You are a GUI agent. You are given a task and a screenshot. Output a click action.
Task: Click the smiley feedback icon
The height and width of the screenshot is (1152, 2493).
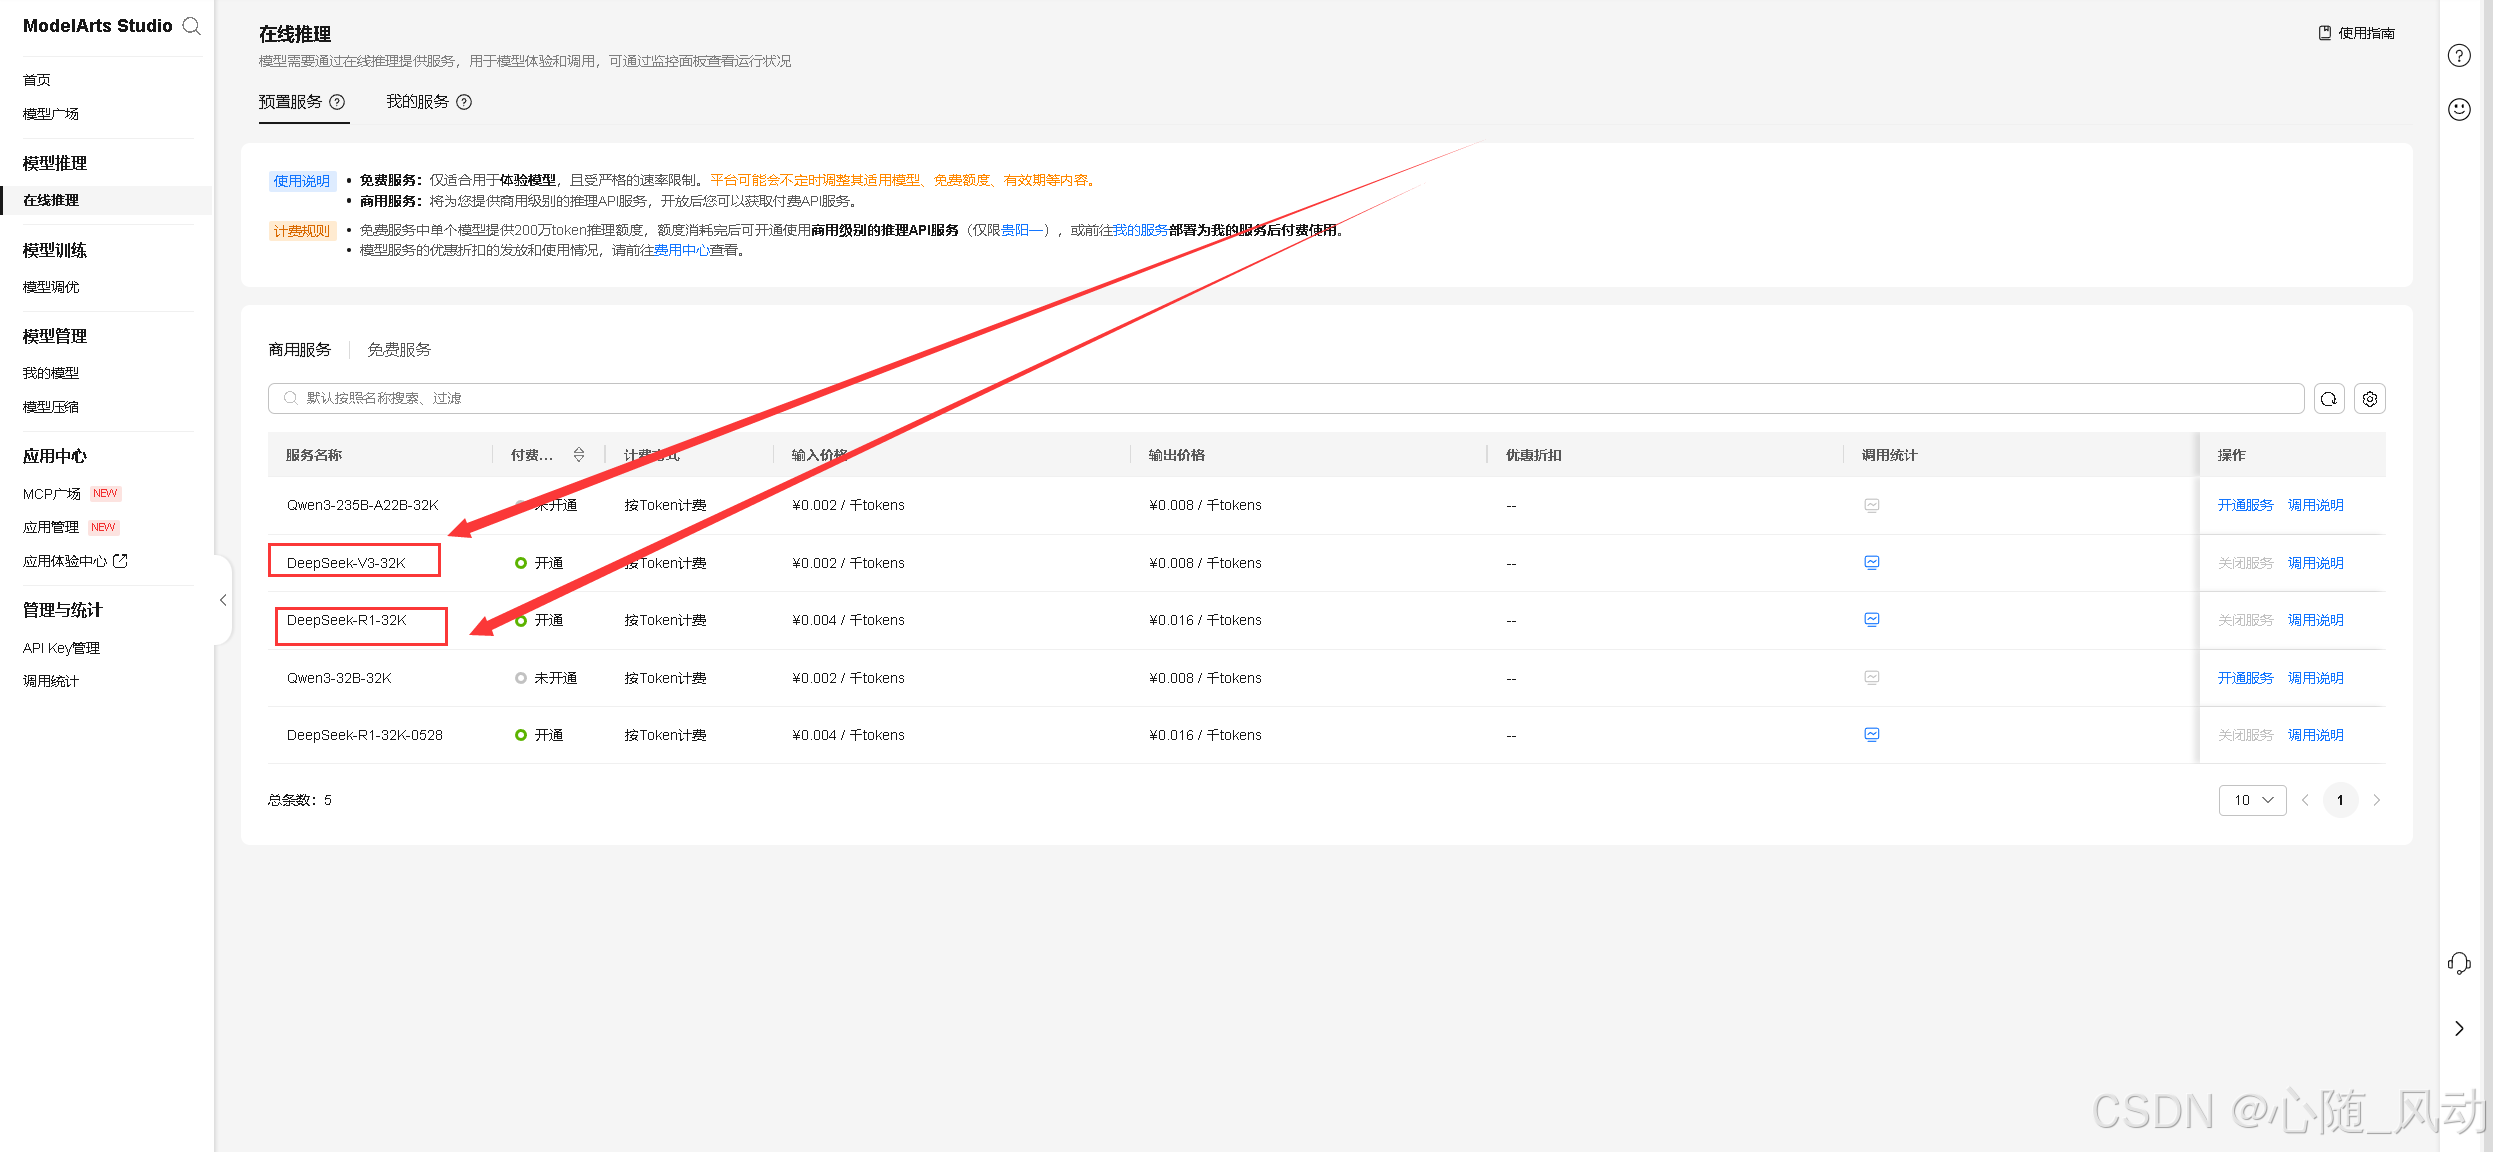(2459, 110)
